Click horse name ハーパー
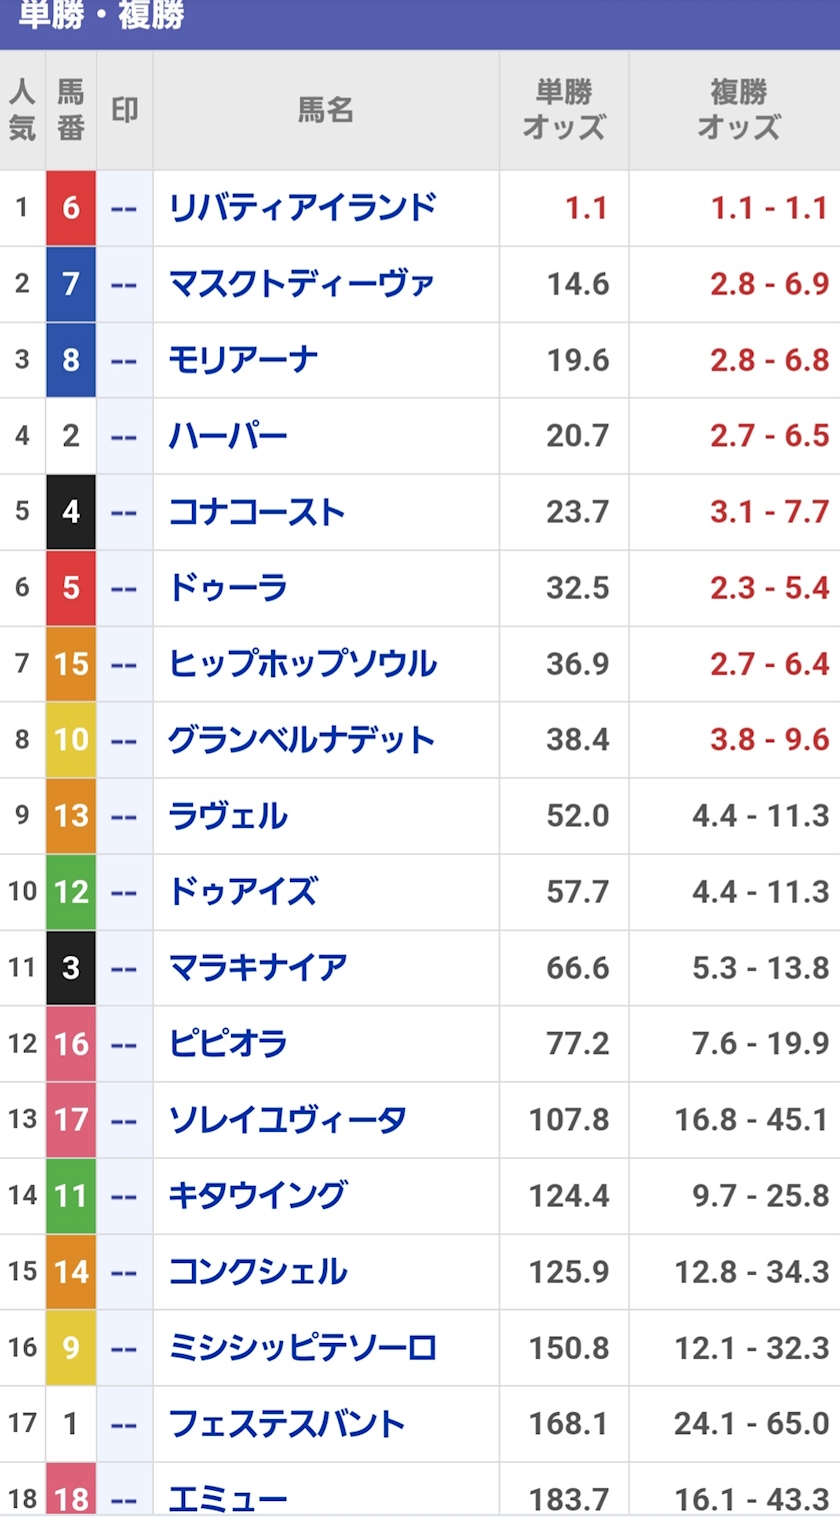The width and height of the screenshot is (840, 1517). (228, 435)
